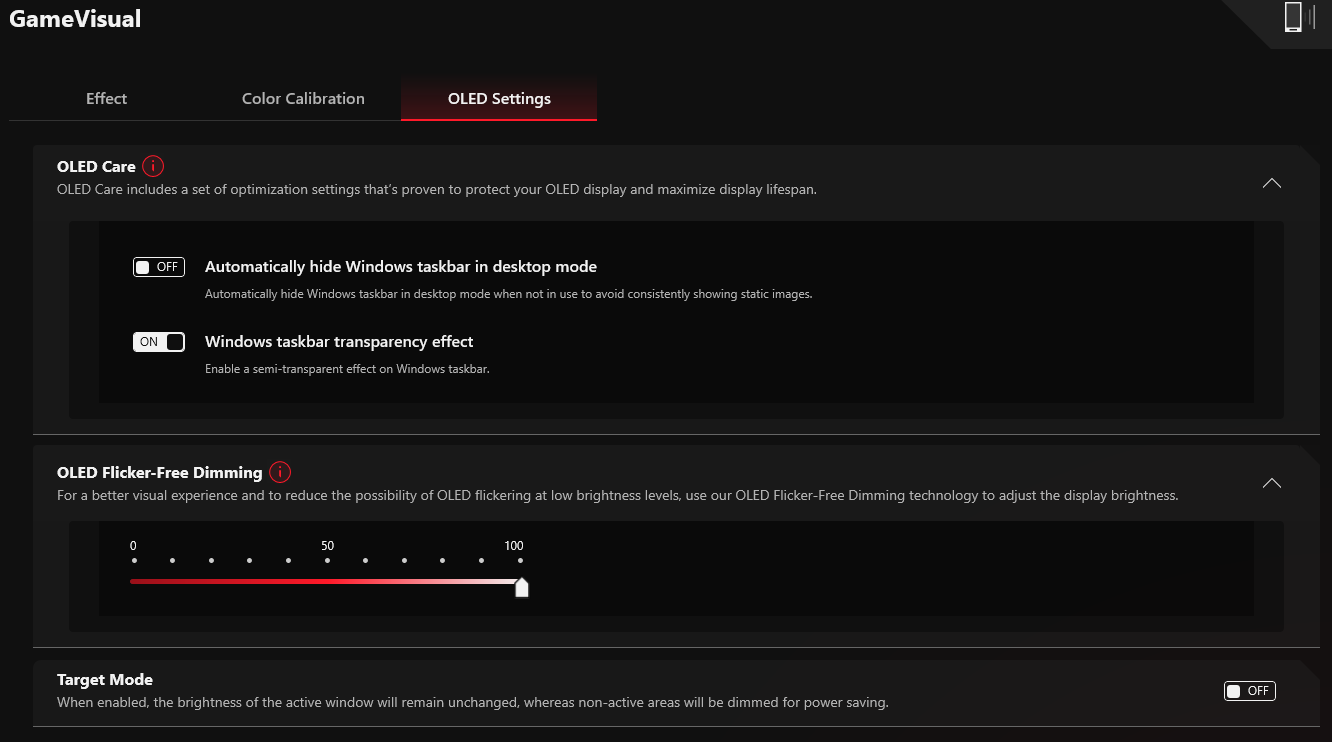
Task: Click the dimming slider handle at 100
Action: point(521,586)
